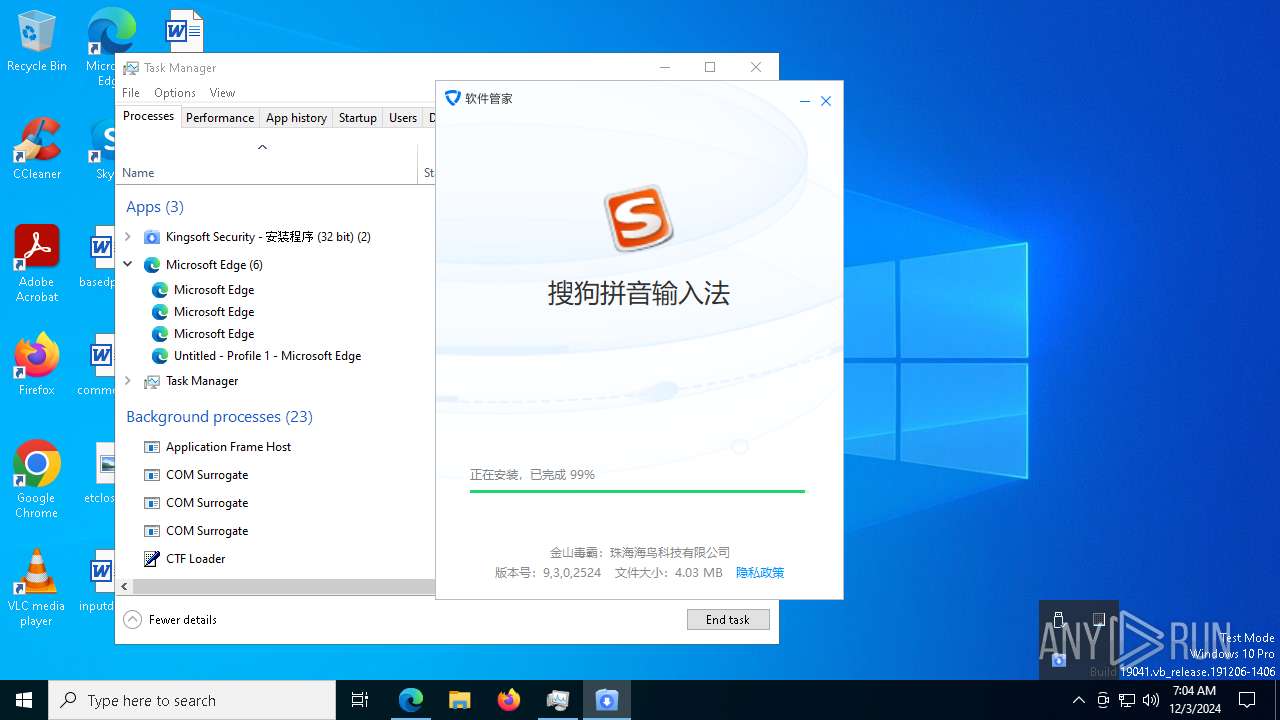Open the Options menu in Task Manager
The height and width of the screenshot is (720, 1280).
175,93
